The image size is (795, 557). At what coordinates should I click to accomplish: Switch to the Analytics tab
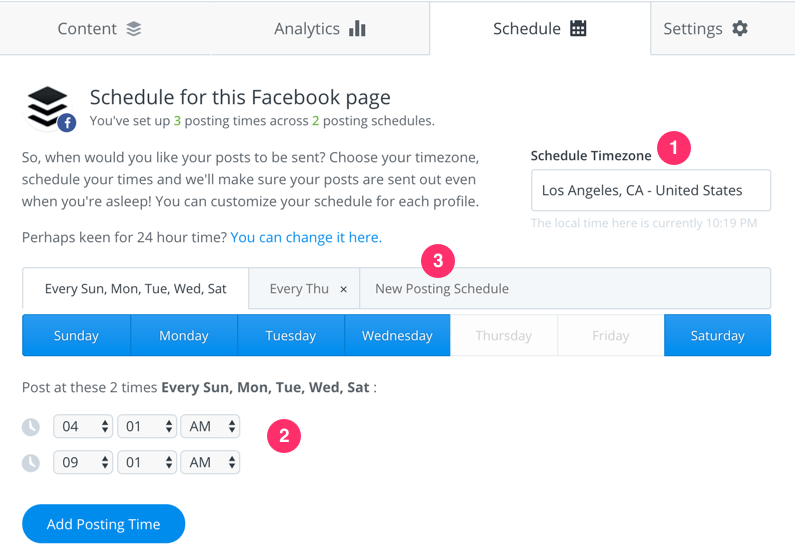point(320,28)
